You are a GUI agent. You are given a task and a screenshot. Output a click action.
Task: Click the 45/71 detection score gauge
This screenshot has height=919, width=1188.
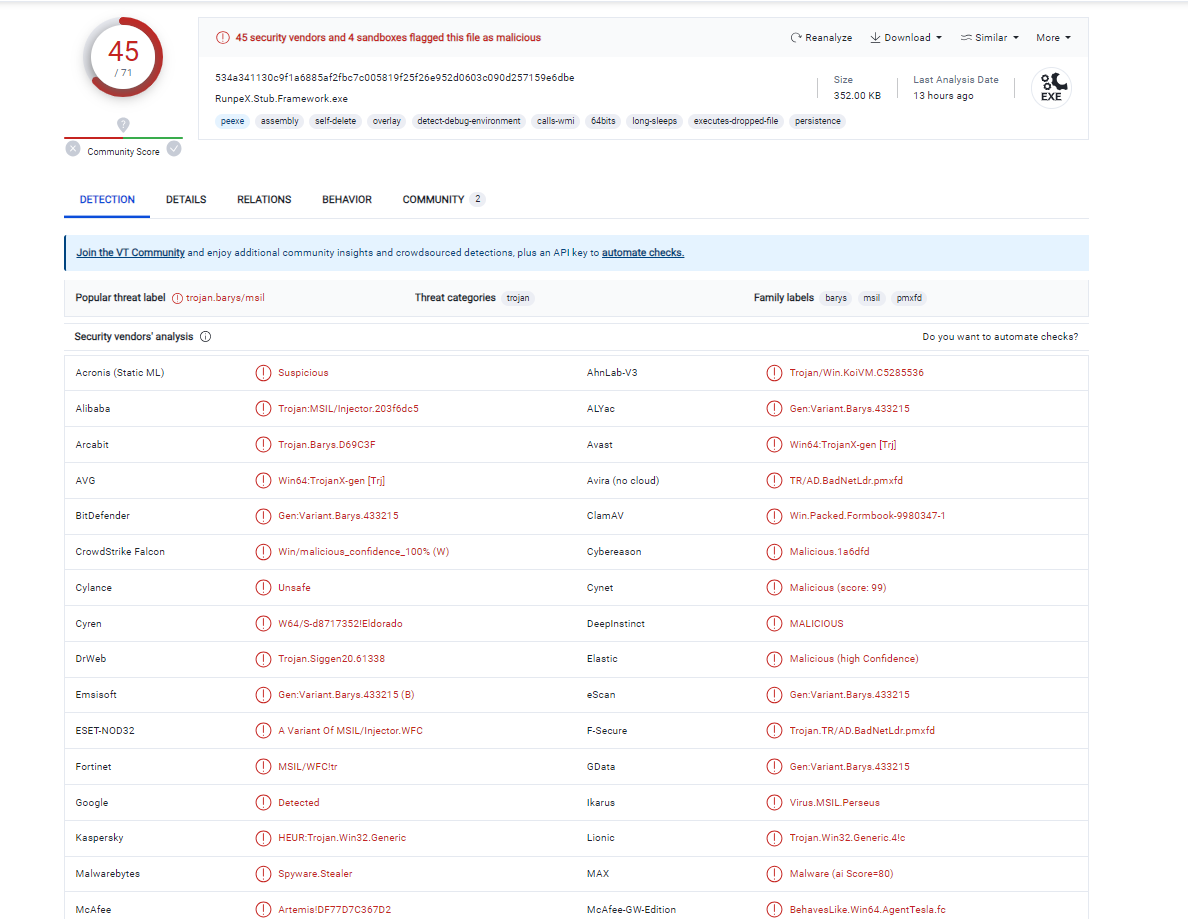124,58
